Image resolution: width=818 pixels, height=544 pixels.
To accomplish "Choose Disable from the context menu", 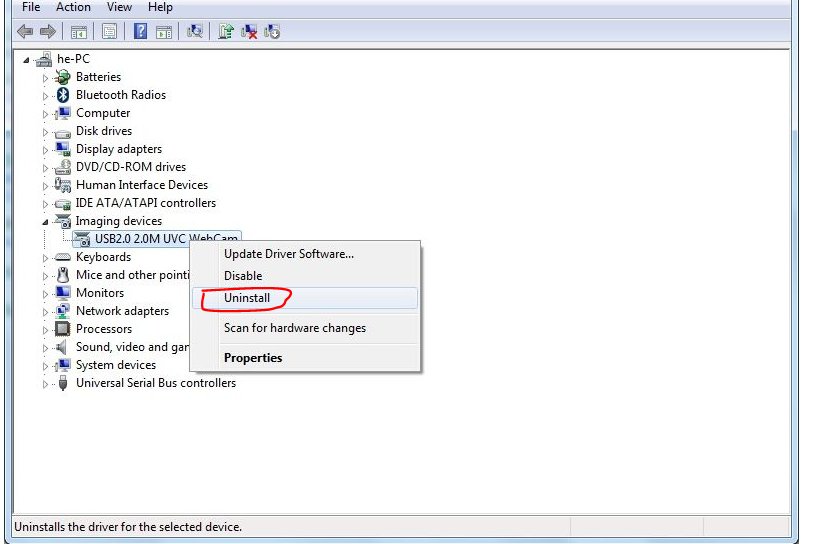I will tap(243, 276).
